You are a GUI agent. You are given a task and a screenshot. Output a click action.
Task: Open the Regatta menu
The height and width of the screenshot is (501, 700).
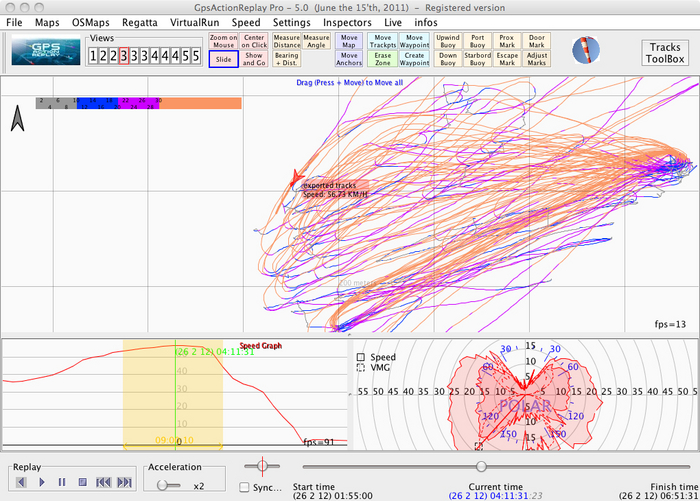140,22
